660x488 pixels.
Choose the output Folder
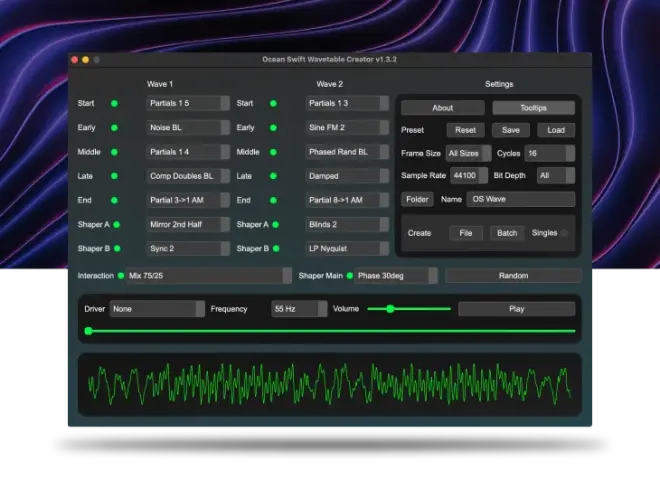[x=417, y=199]
